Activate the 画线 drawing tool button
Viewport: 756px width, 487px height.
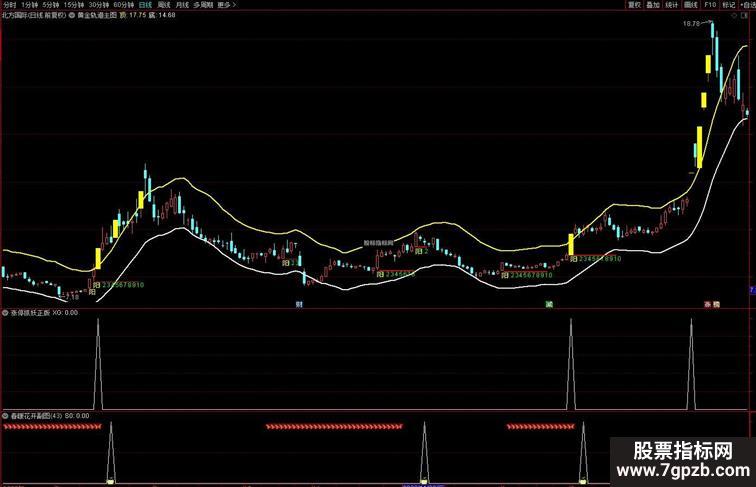tap(691, 4)
